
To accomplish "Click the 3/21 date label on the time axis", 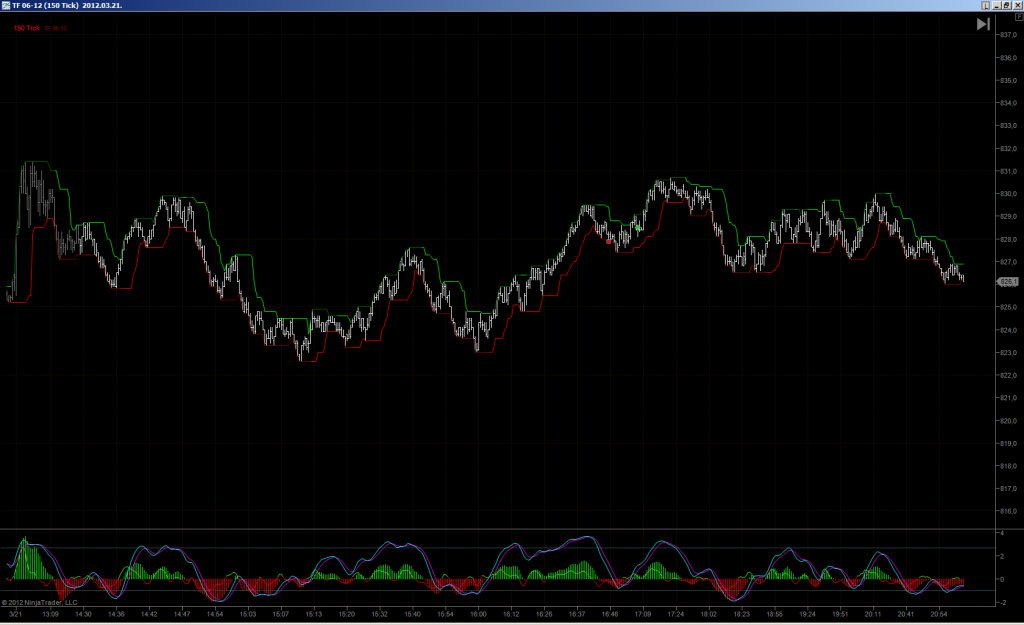I will (x=16, y=614).
